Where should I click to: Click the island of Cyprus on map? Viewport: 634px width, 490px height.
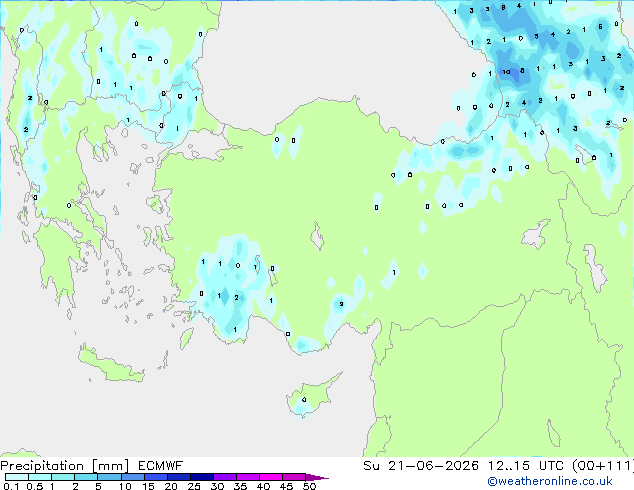(311, 396)
